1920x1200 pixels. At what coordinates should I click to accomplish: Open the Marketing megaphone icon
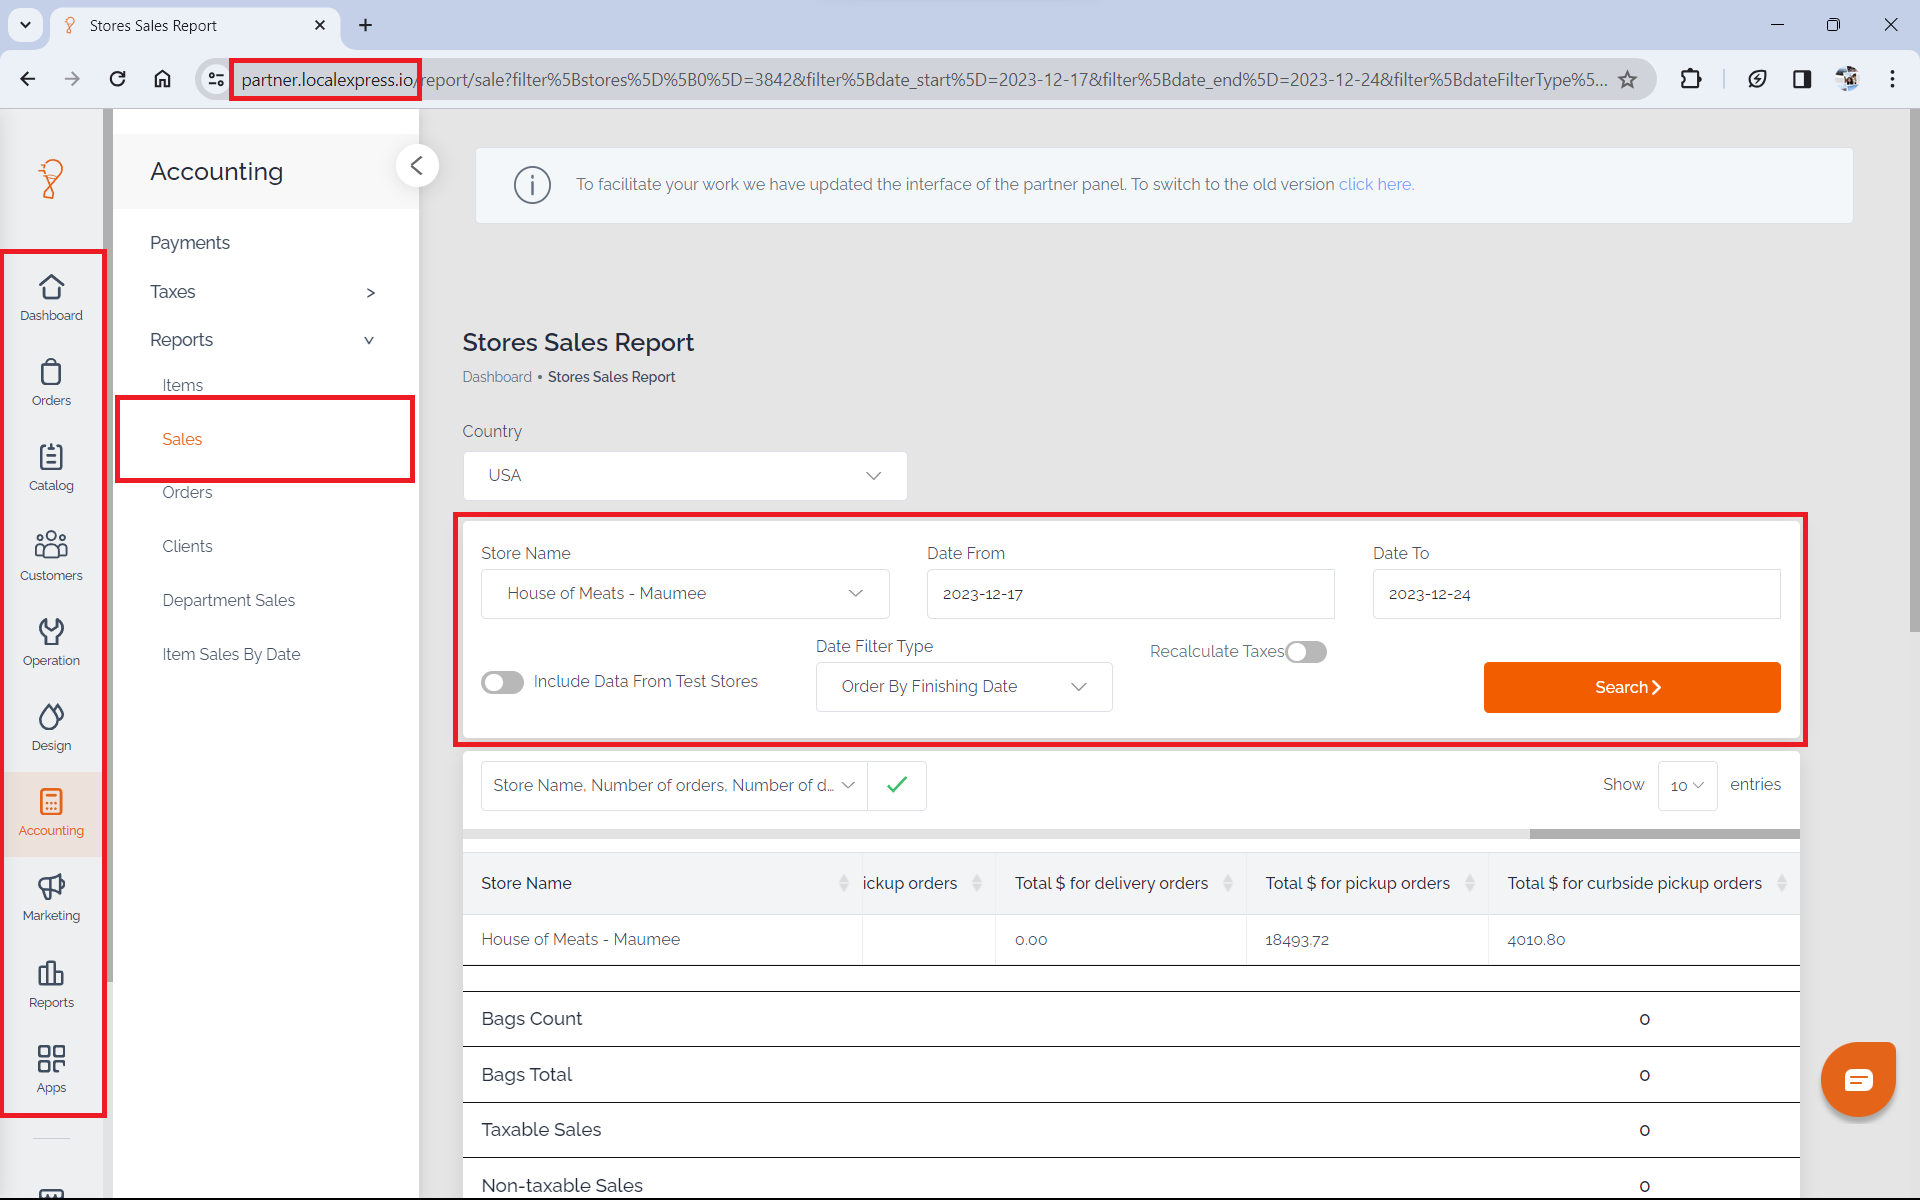[x=51, y=896]
